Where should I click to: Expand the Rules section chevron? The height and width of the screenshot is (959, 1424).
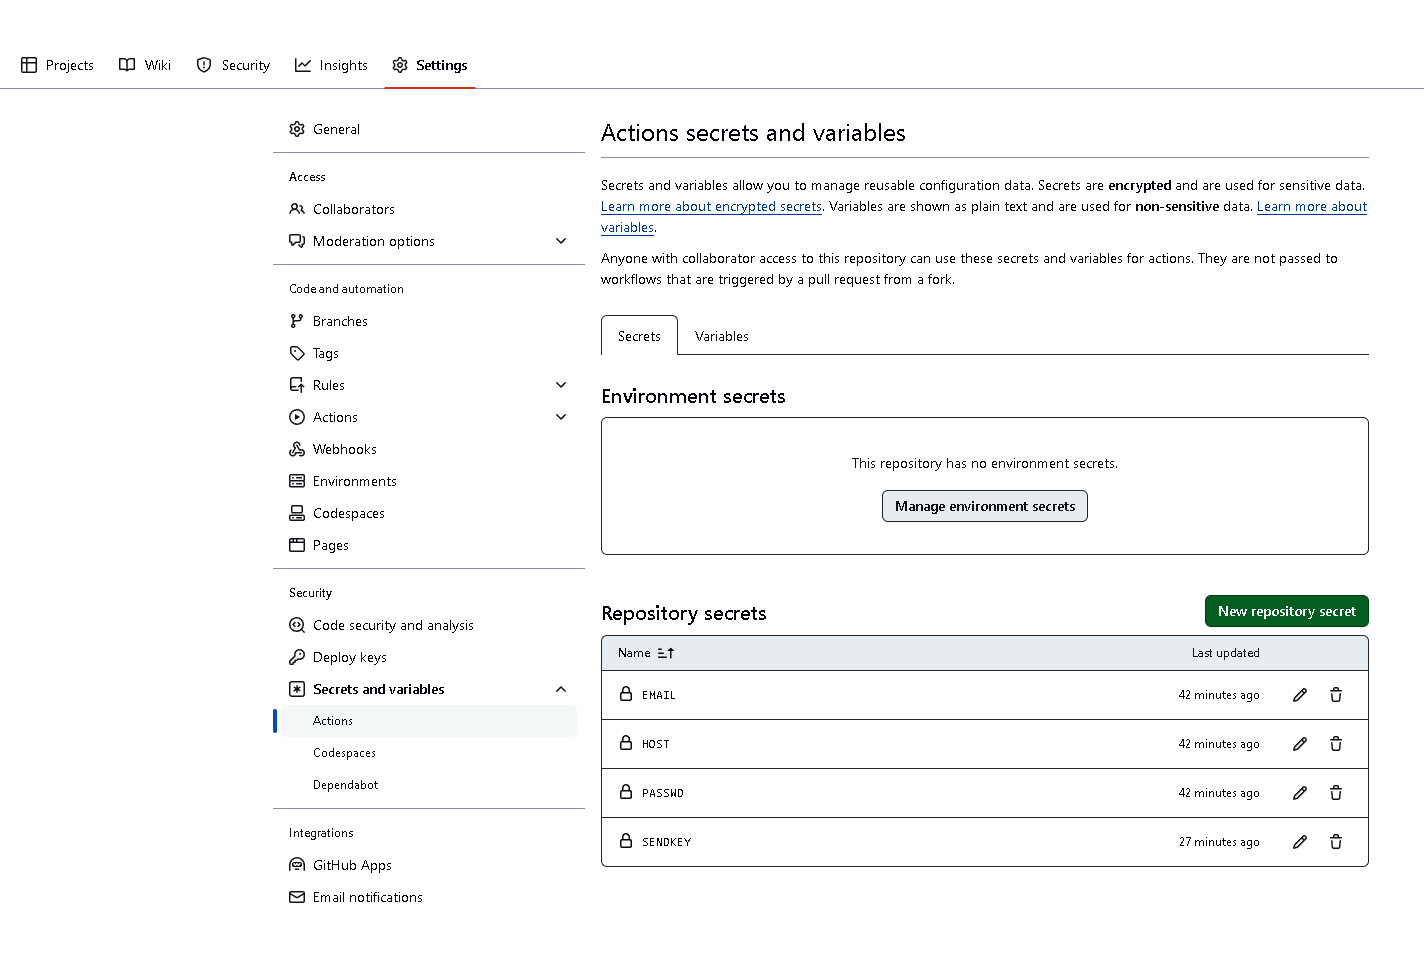coord(561,385)
